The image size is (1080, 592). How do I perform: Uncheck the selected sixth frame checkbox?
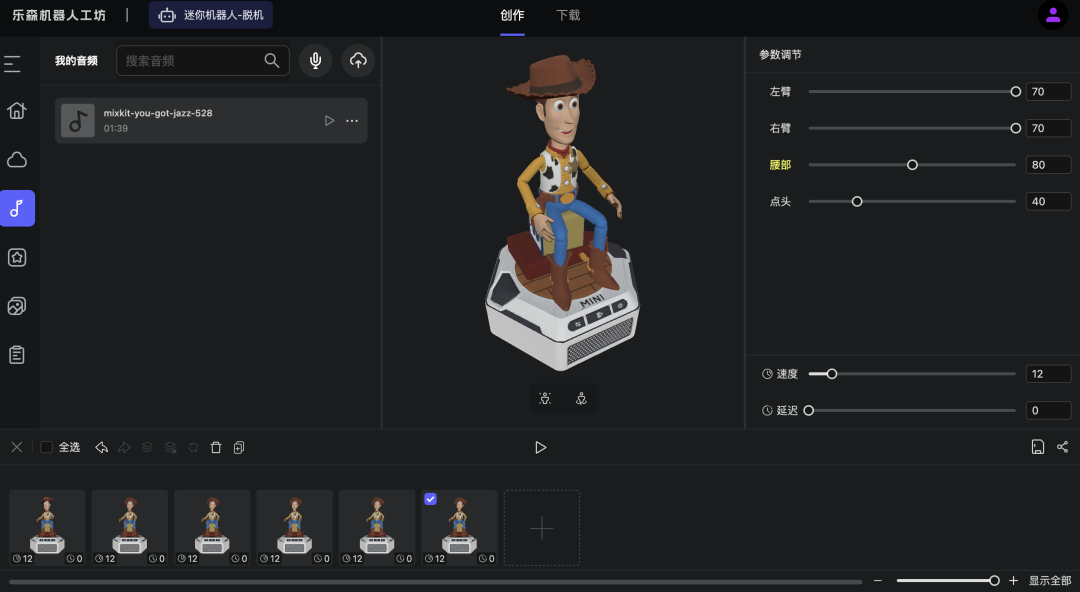430,499
